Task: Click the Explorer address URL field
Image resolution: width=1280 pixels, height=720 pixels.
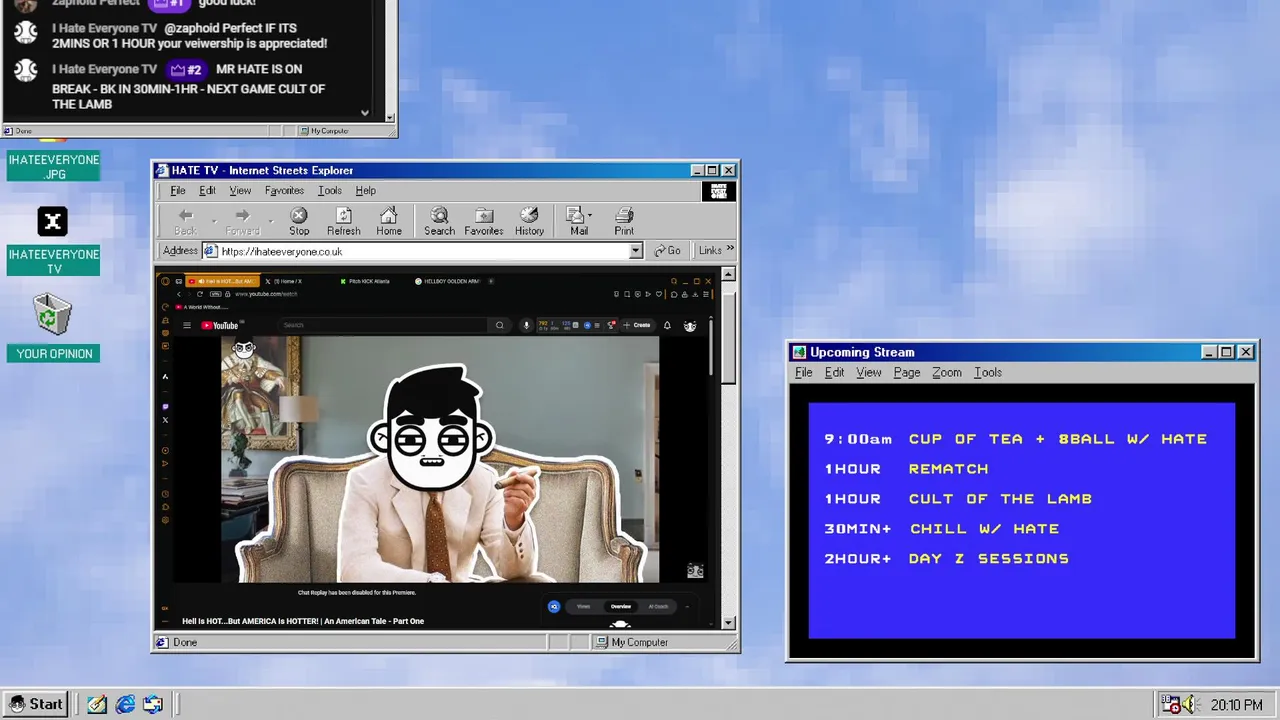Action: [422, 251]
